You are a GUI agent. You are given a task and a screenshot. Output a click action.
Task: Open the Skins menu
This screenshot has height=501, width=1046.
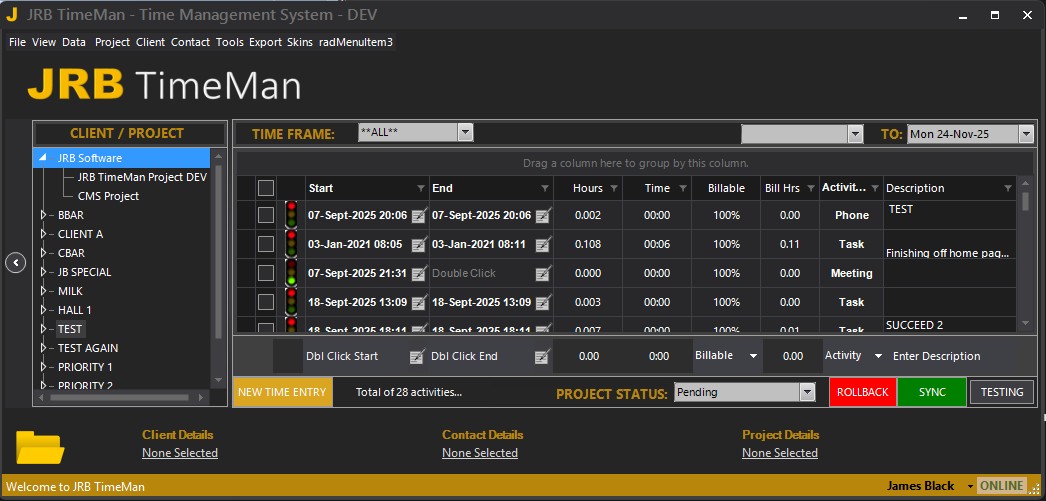pos(300,42)
